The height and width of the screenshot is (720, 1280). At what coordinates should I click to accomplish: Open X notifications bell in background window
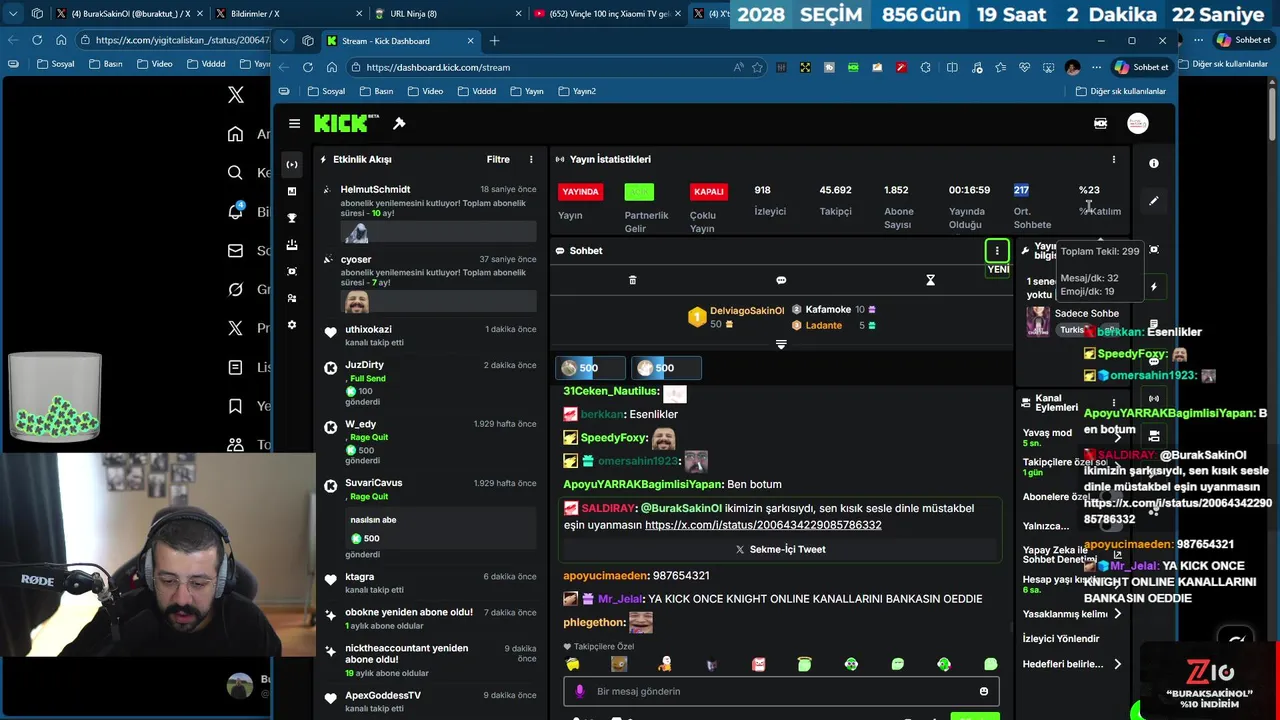coord(236,211)
